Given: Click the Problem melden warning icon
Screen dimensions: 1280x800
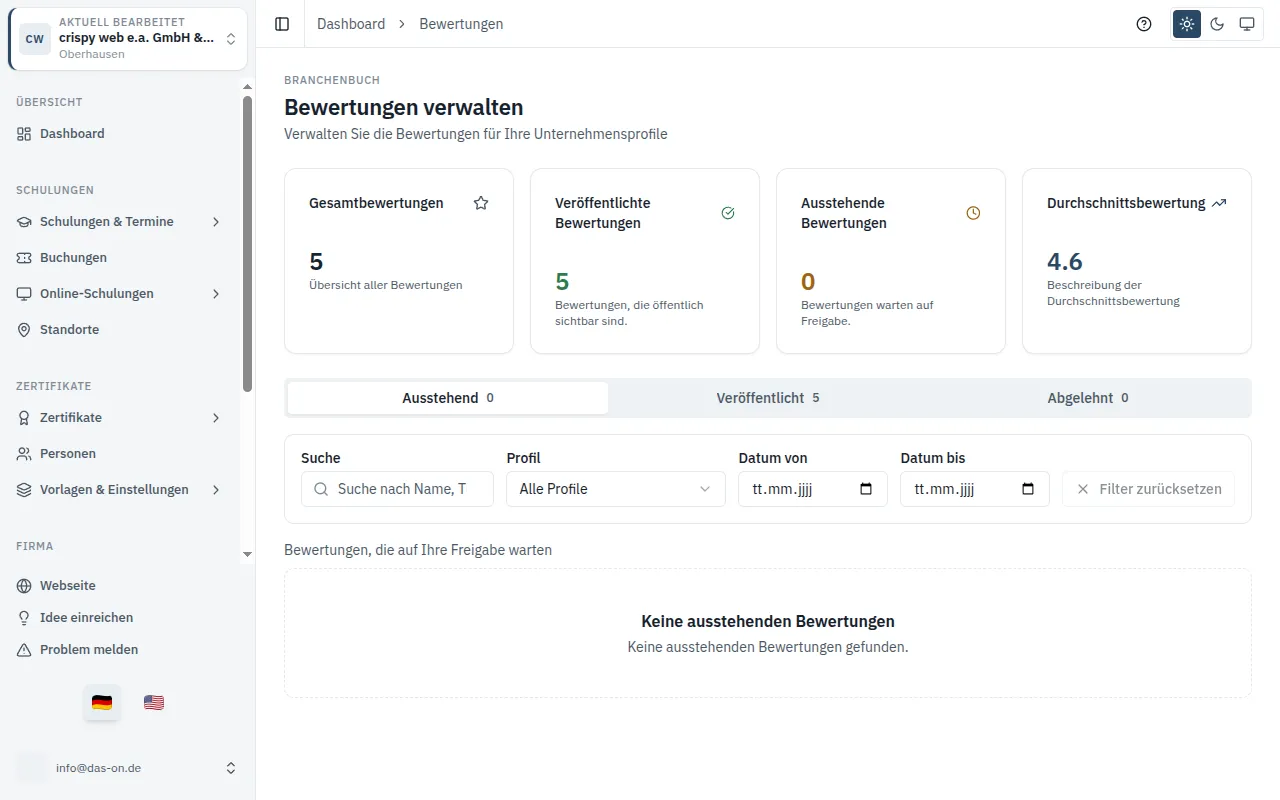Looking at the screenshot, I should [24, 650].
